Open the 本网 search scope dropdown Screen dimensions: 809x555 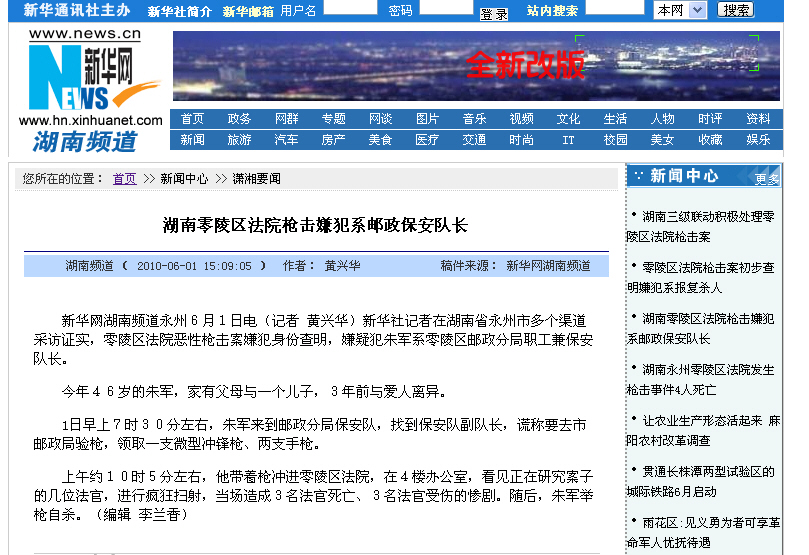[681, 10]
